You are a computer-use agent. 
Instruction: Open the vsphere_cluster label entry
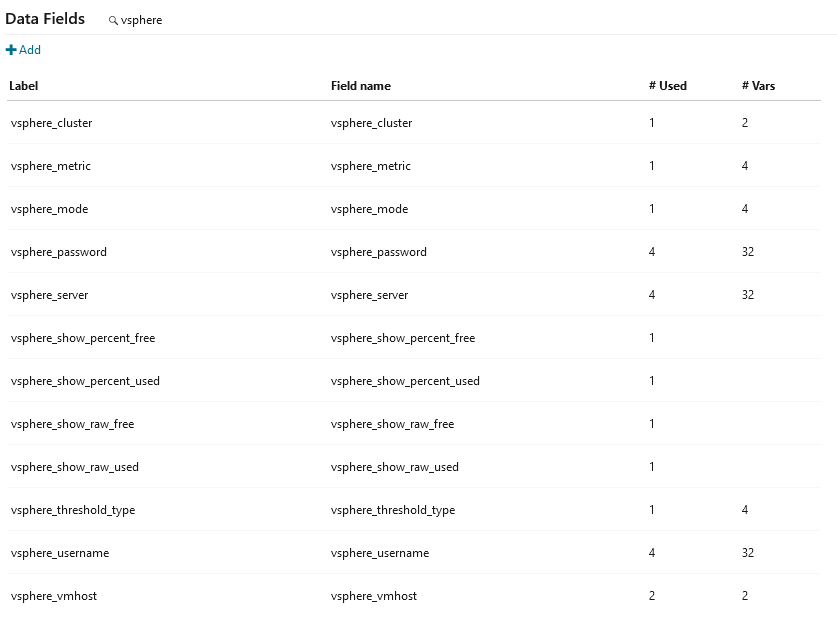(x=51, y=123)
